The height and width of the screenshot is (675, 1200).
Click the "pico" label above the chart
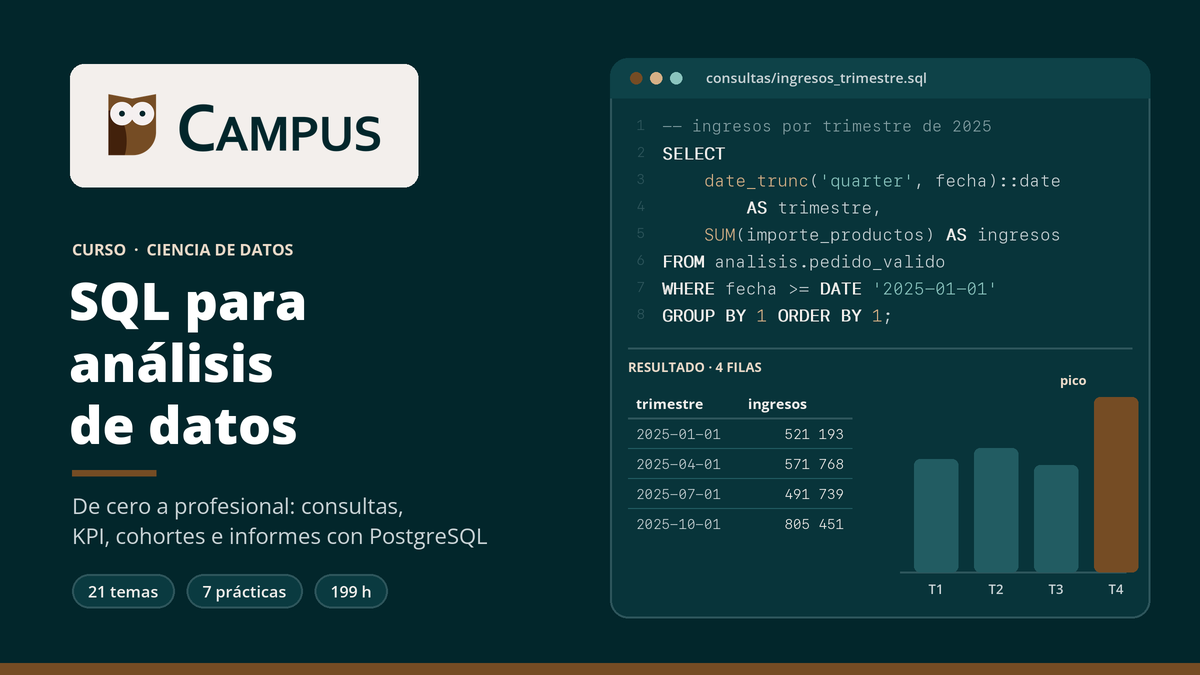tap(1073, 381)
